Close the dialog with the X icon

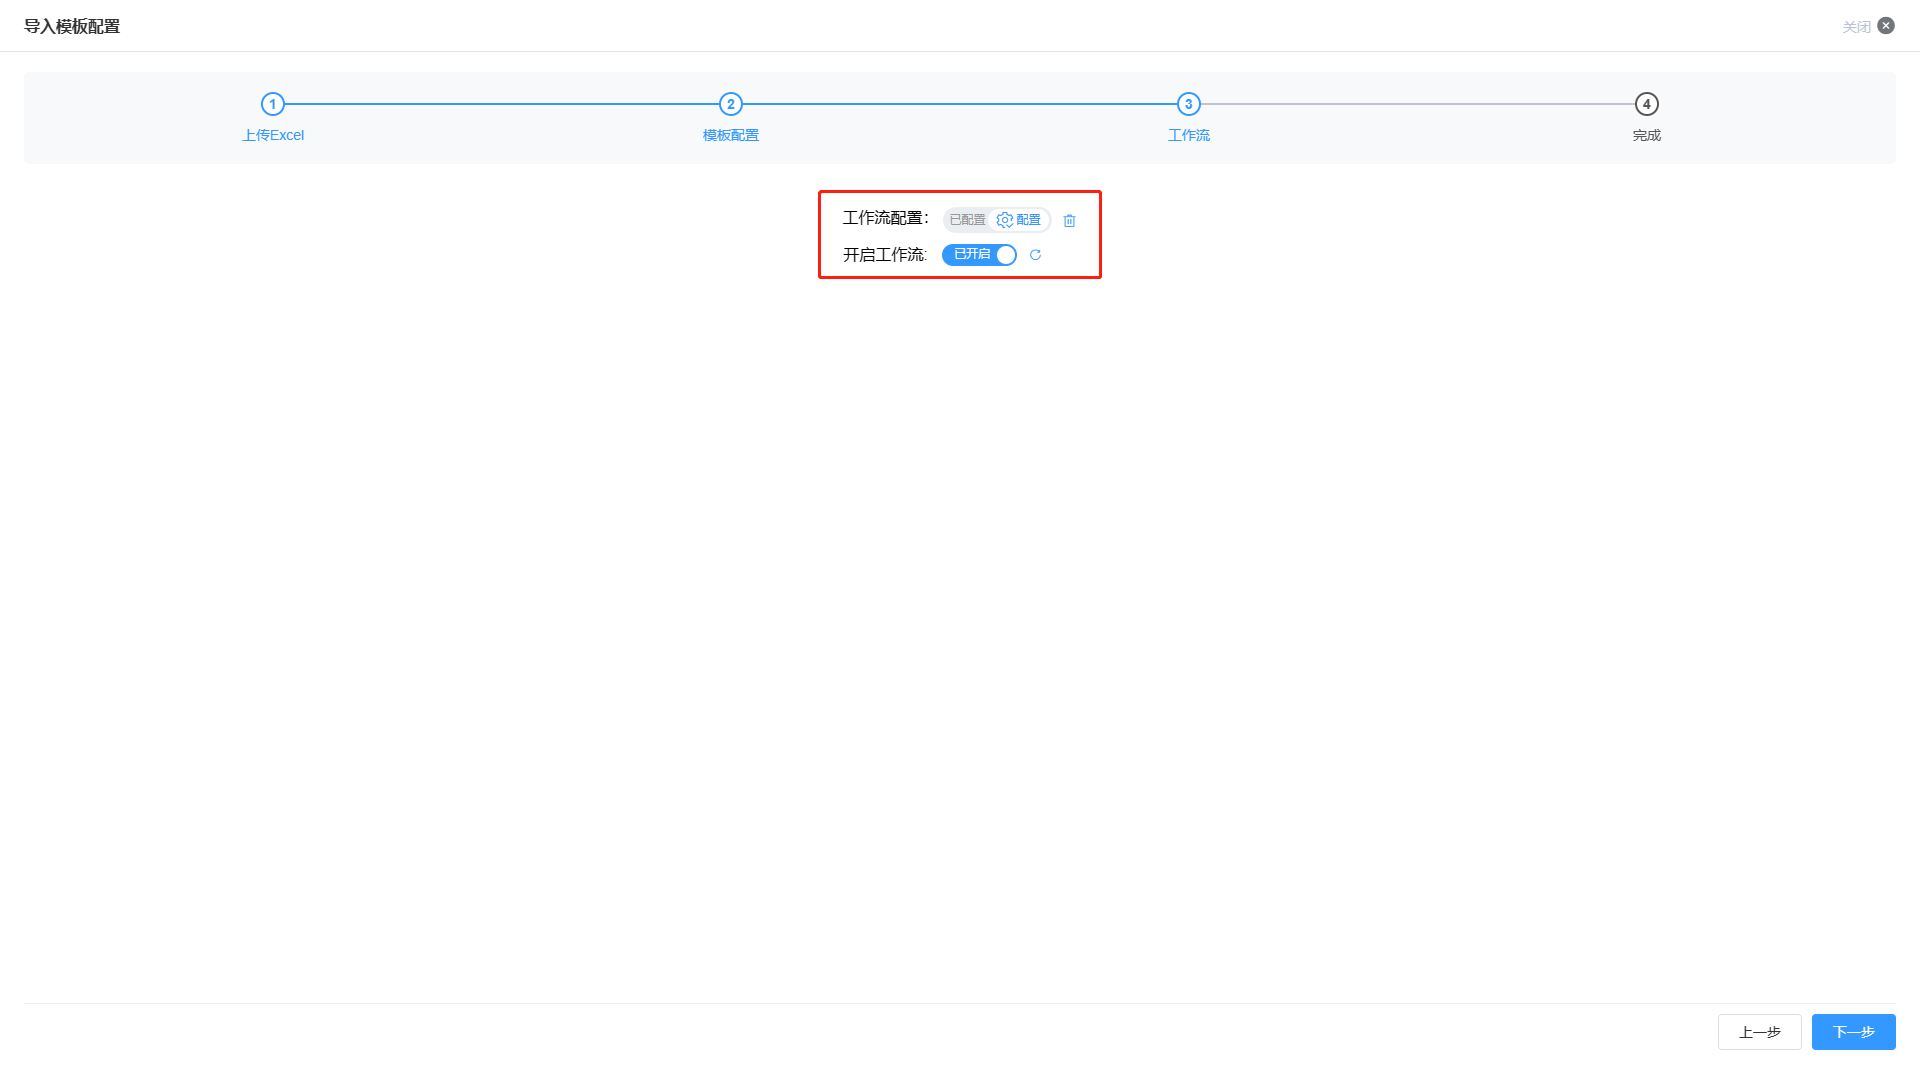(1886, 26)
